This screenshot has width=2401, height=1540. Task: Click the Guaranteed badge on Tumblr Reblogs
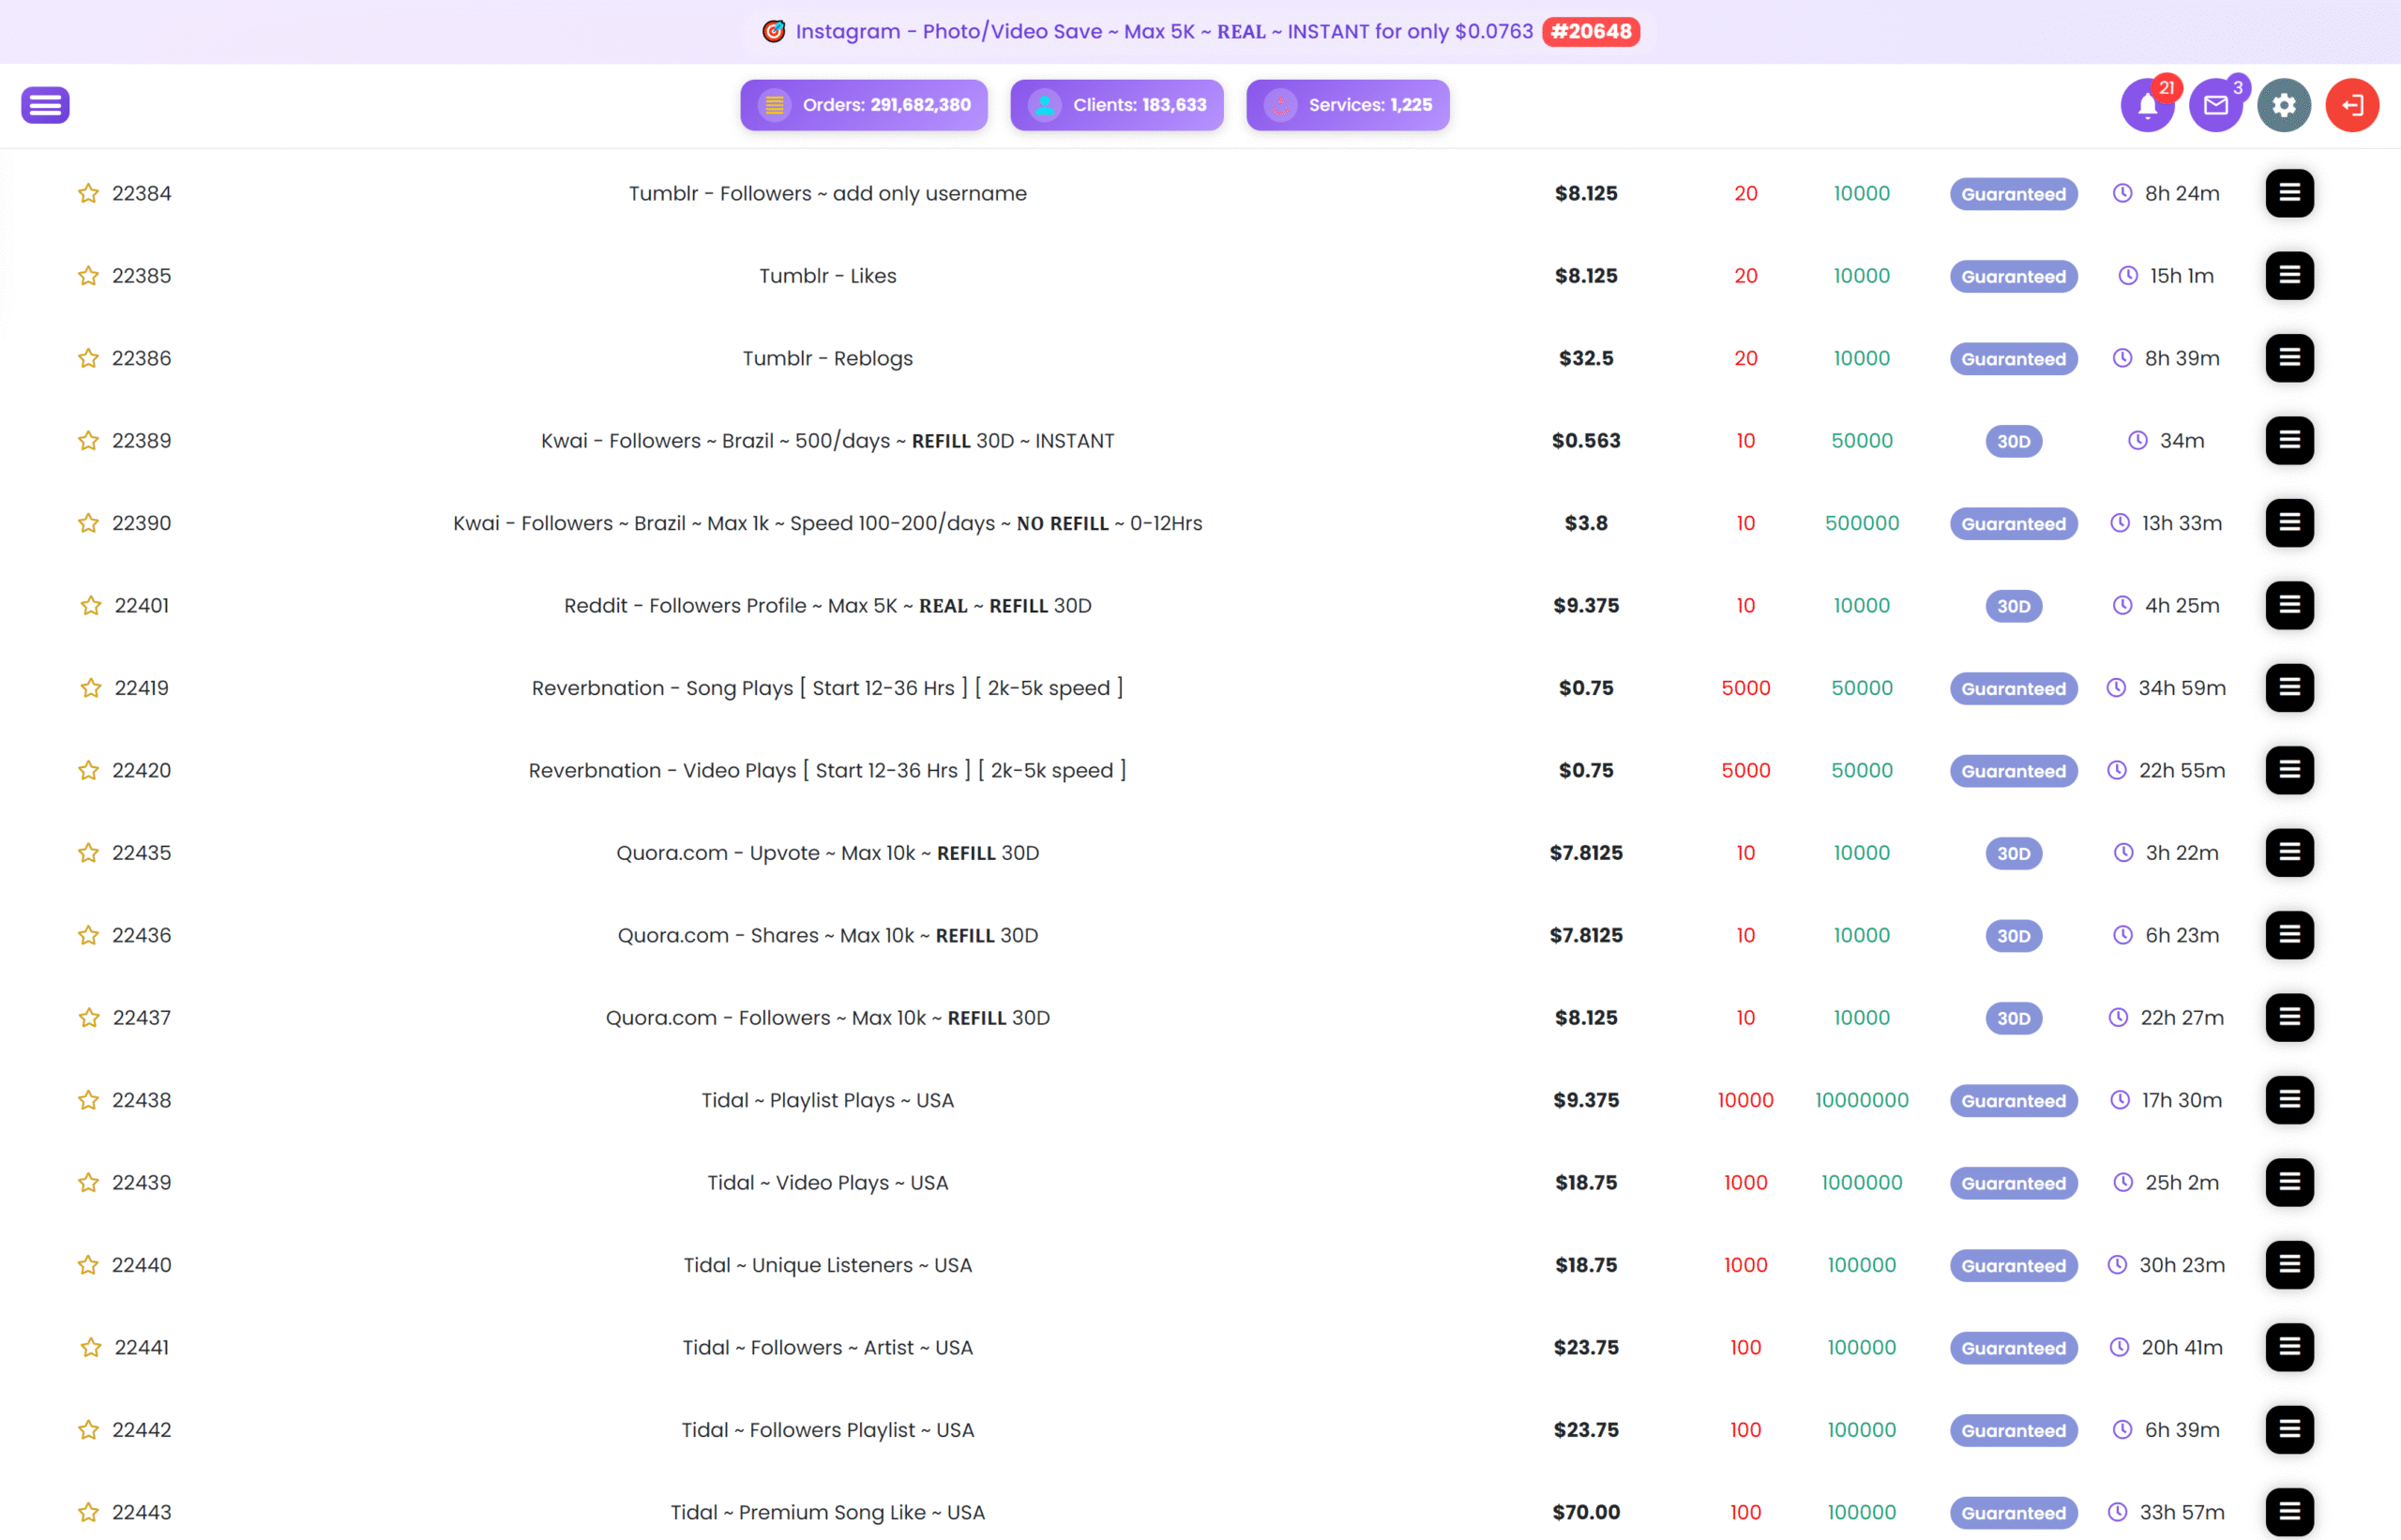tap(2012, 358)
